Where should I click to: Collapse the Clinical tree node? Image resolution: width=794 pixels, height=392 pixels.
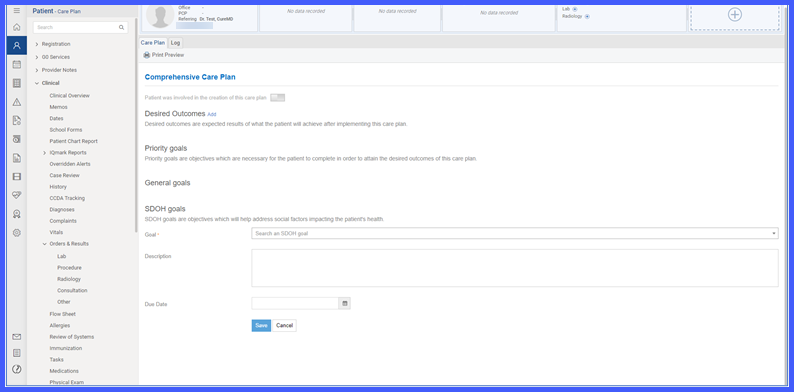pyautogui.click(x=37, y=83)
